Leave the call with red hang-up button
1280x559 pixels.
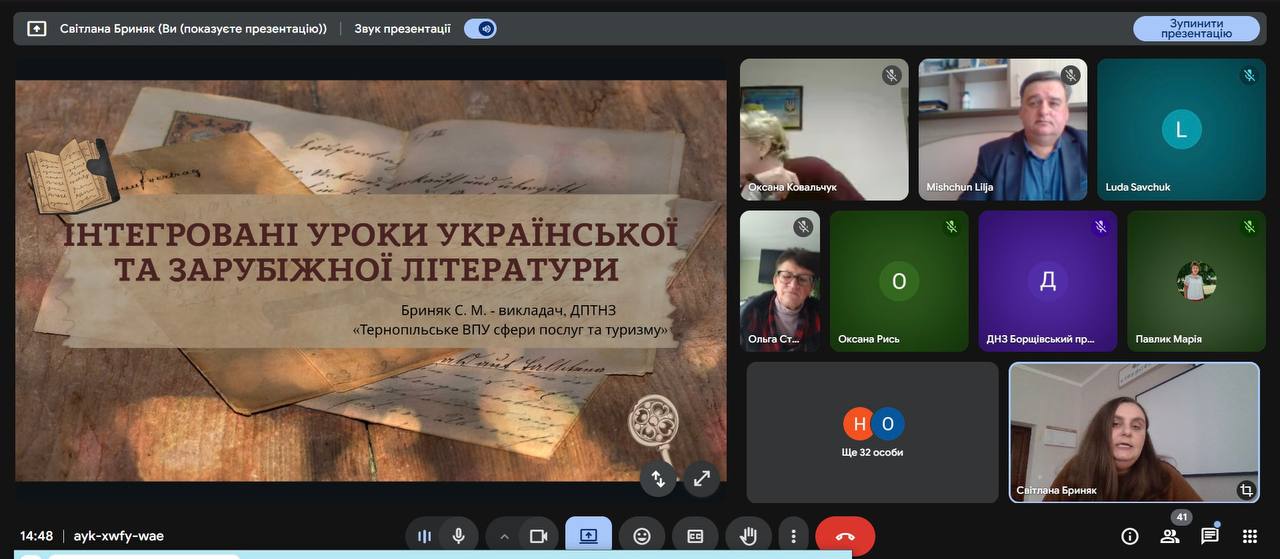[x=845, y=536]
